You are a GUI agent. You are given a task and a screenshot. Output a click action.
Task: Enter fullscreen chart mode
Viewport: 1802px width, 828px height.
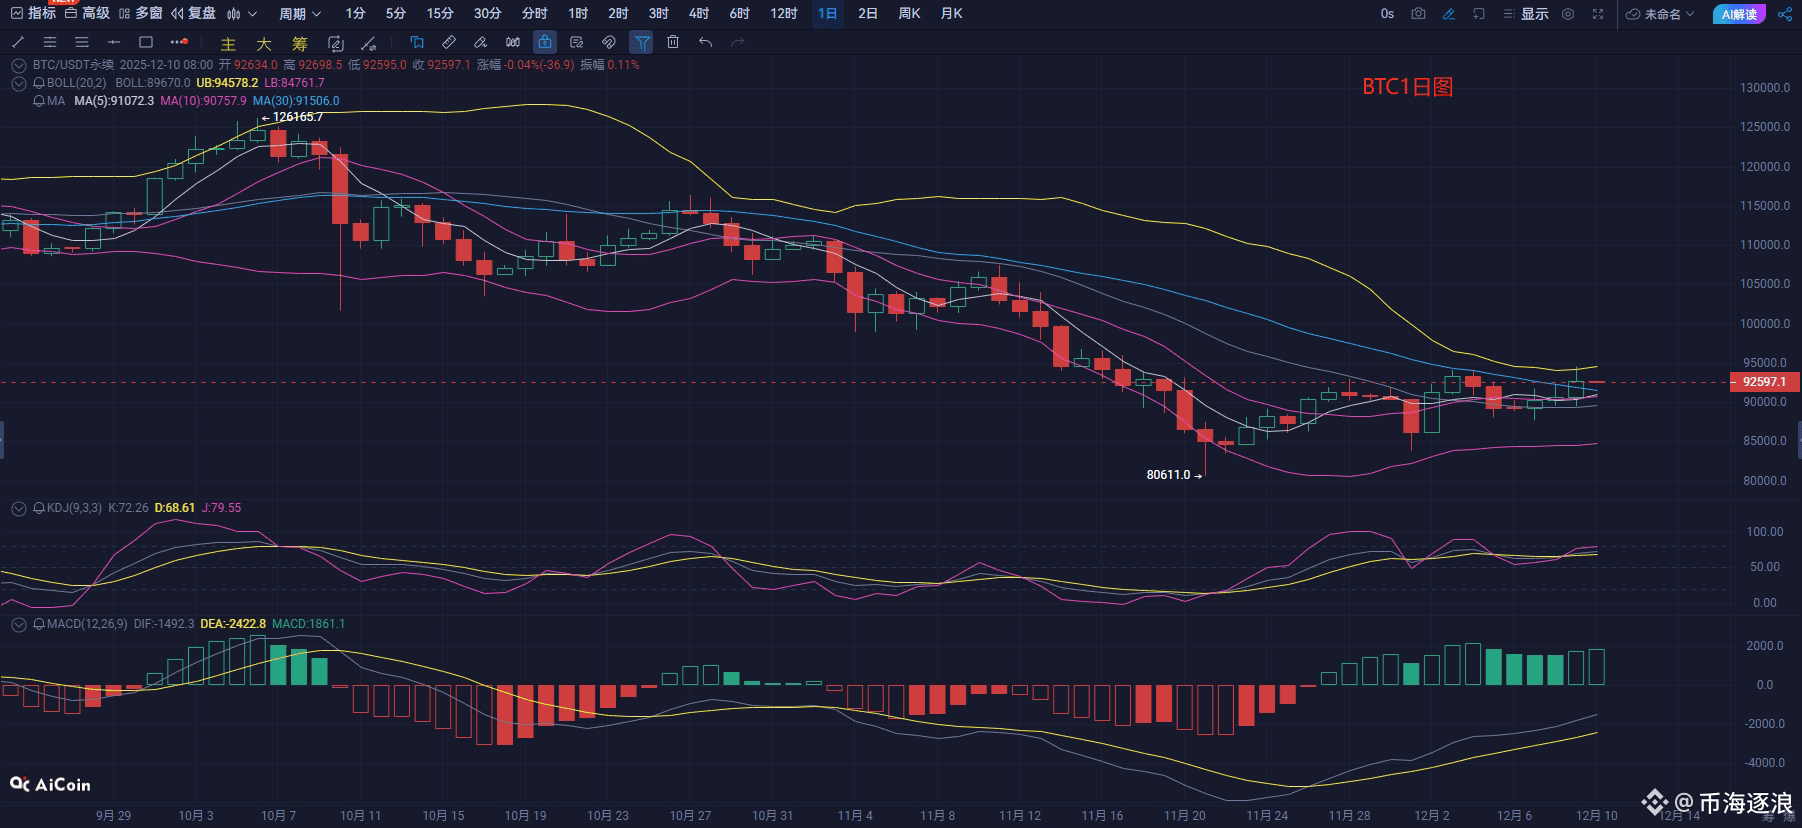click(x=1598, y=14)
